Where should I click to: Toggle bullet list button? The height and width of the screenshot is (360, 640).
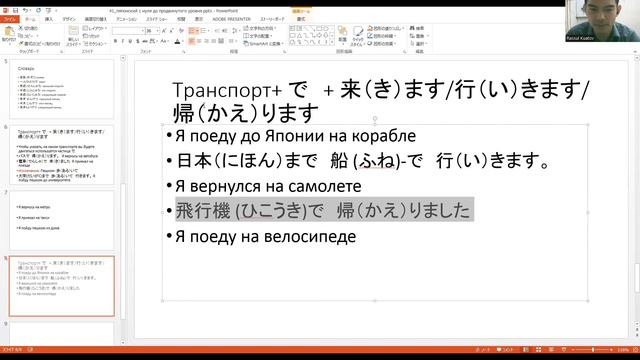[191, 31]
